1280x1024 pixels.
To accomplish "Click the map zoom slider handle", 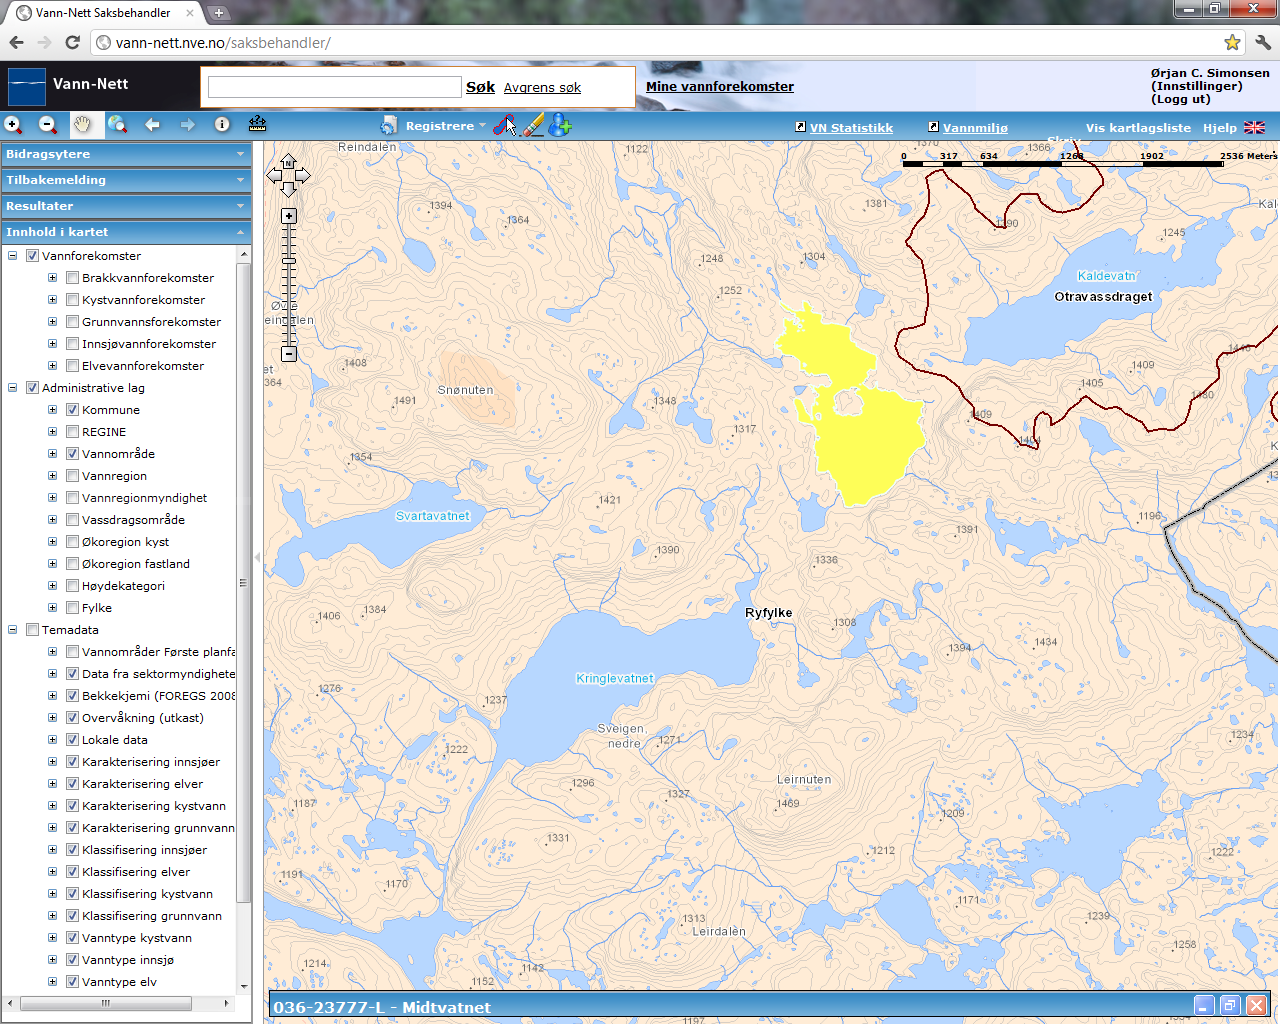I will pyautogui.click(x=289, y=262).
